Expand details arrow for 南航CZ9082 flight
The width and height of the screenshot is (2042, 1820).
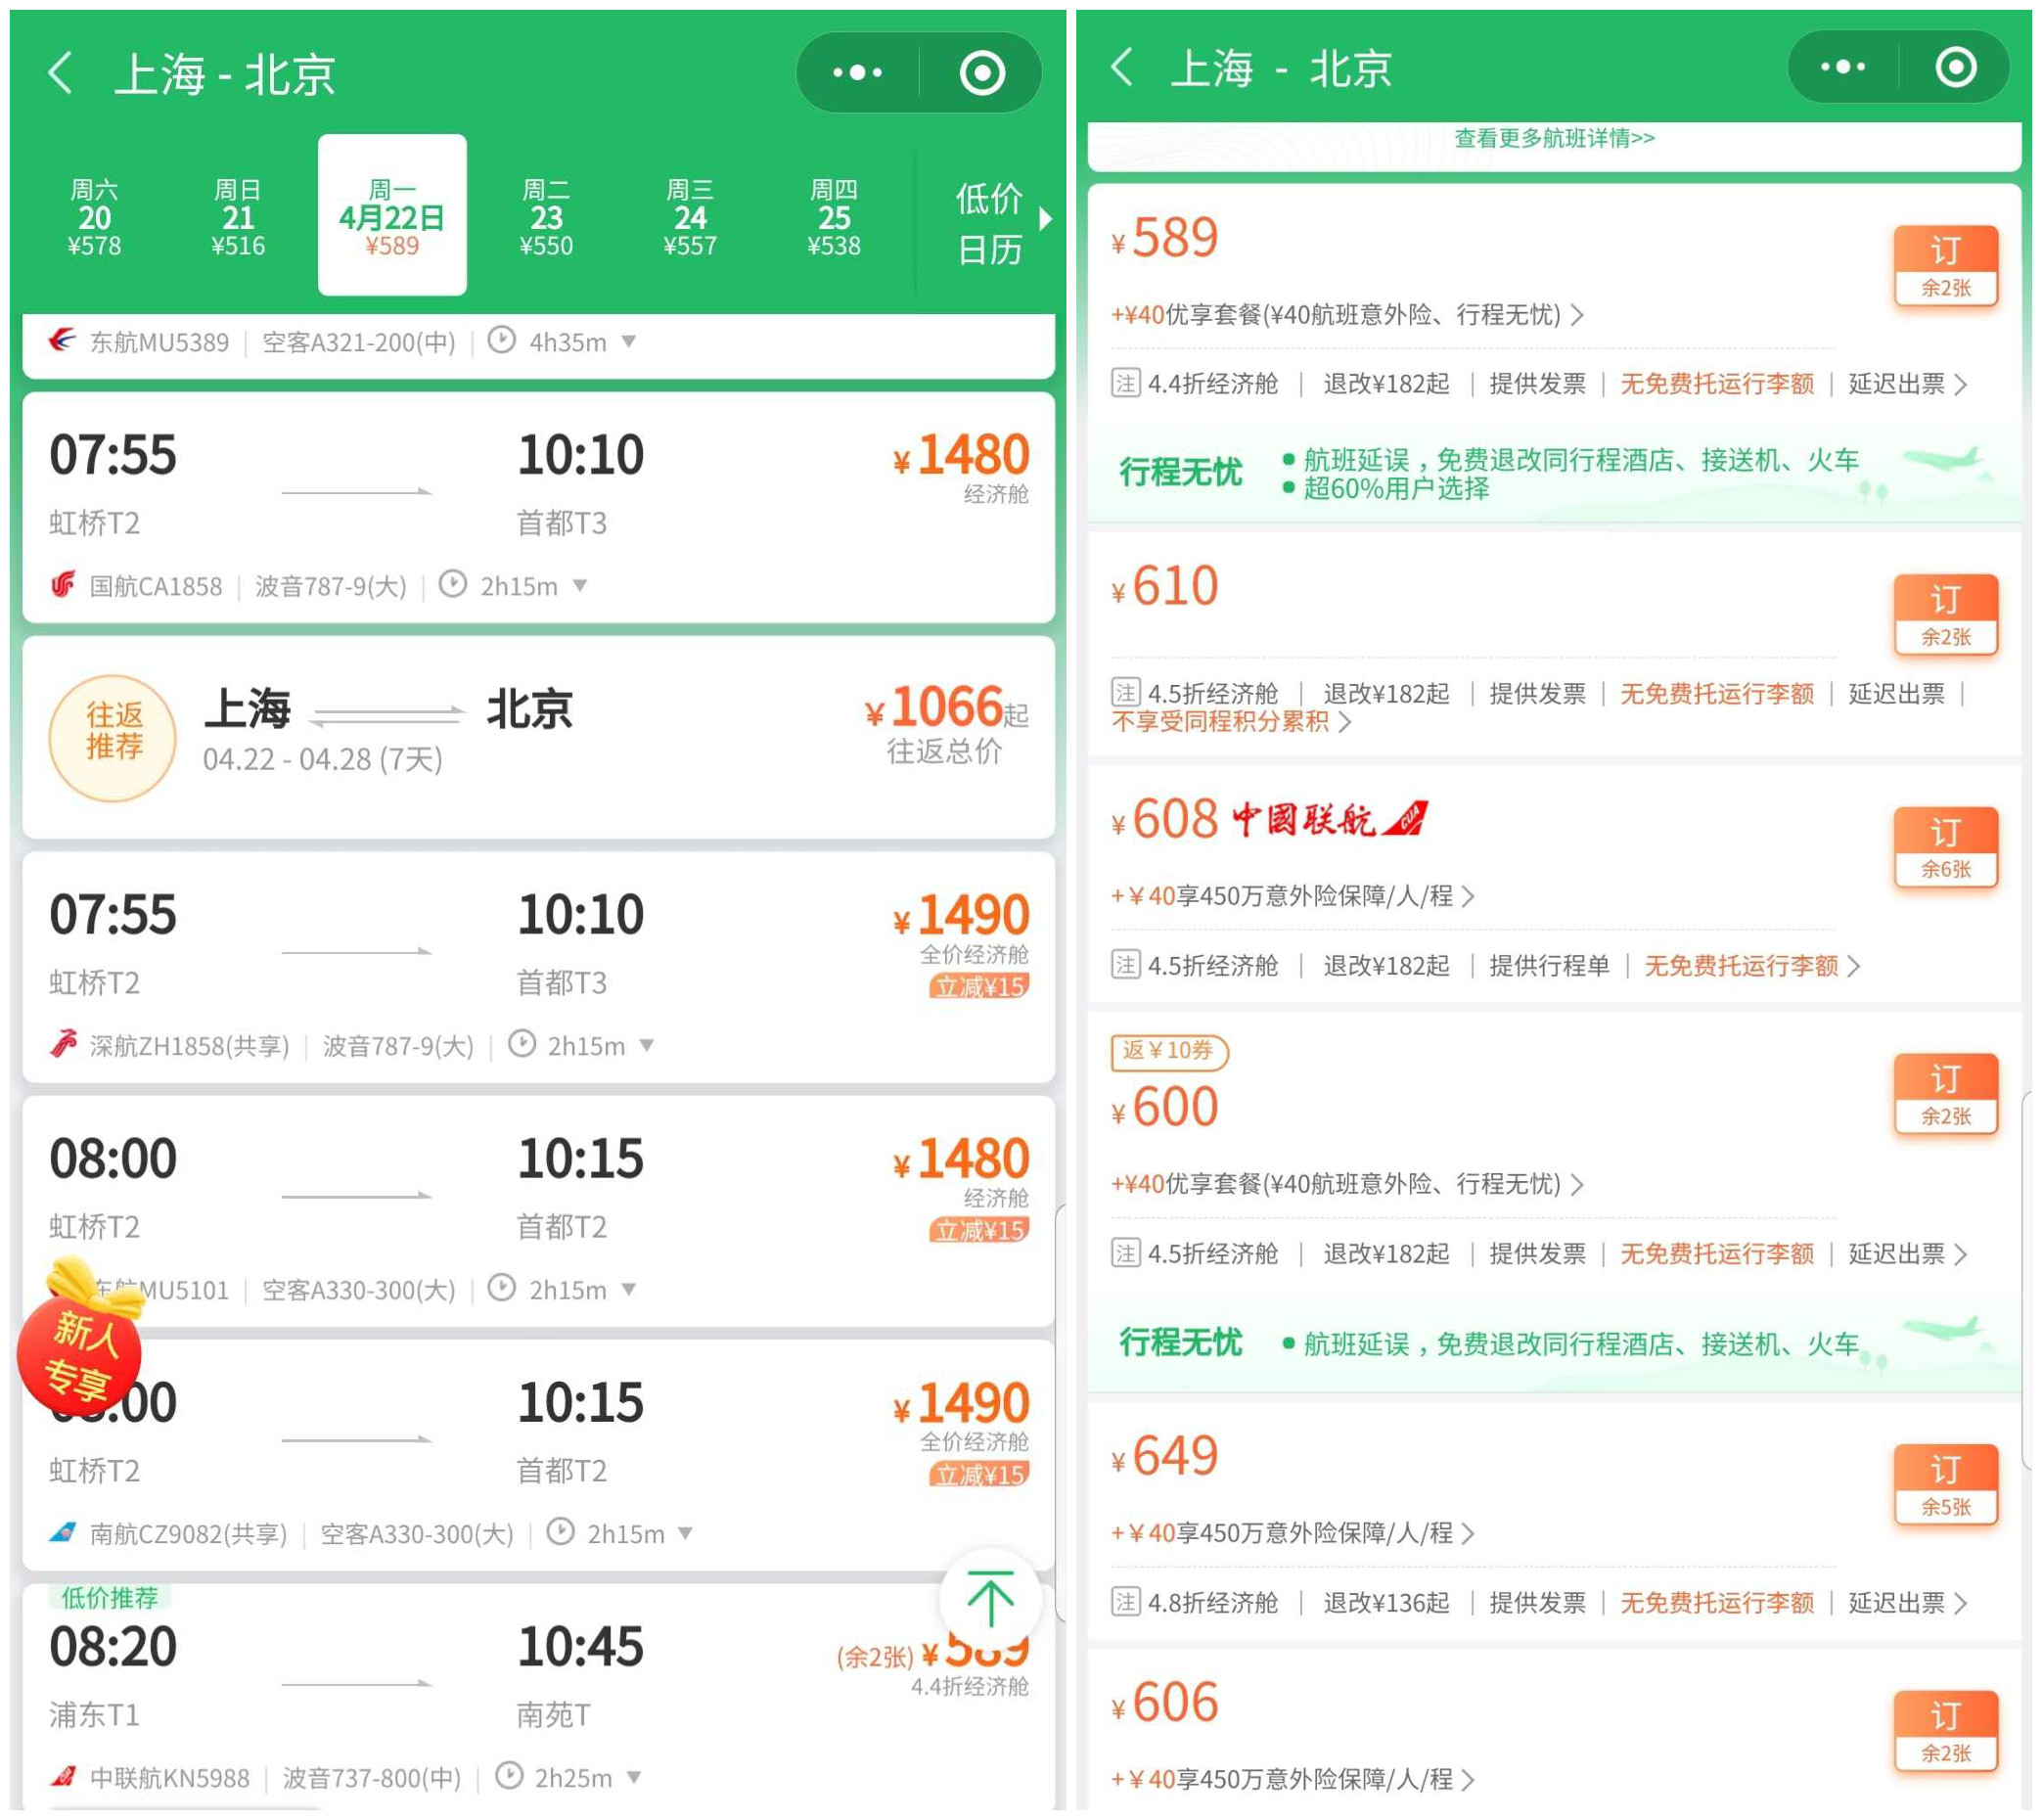pyautogui.click(x=685, y=1533)
